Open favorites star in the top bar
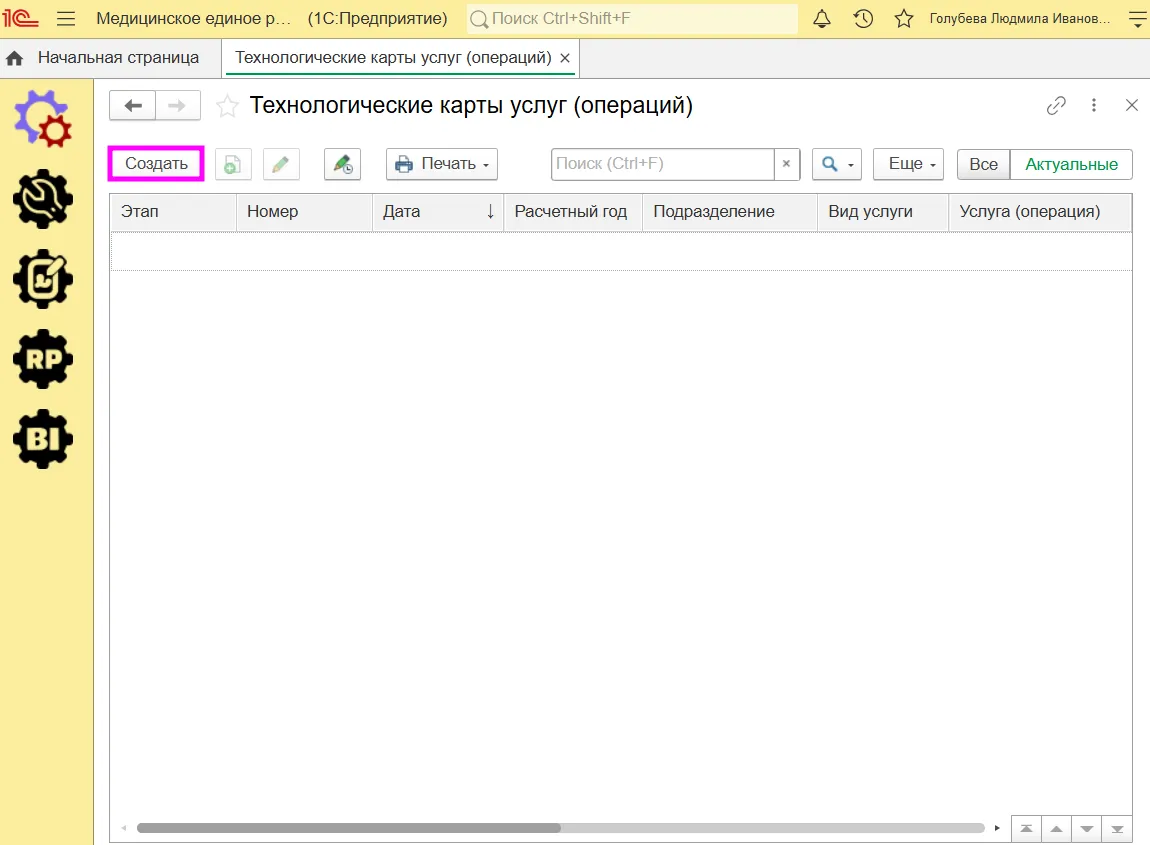 tap(904, 19)
